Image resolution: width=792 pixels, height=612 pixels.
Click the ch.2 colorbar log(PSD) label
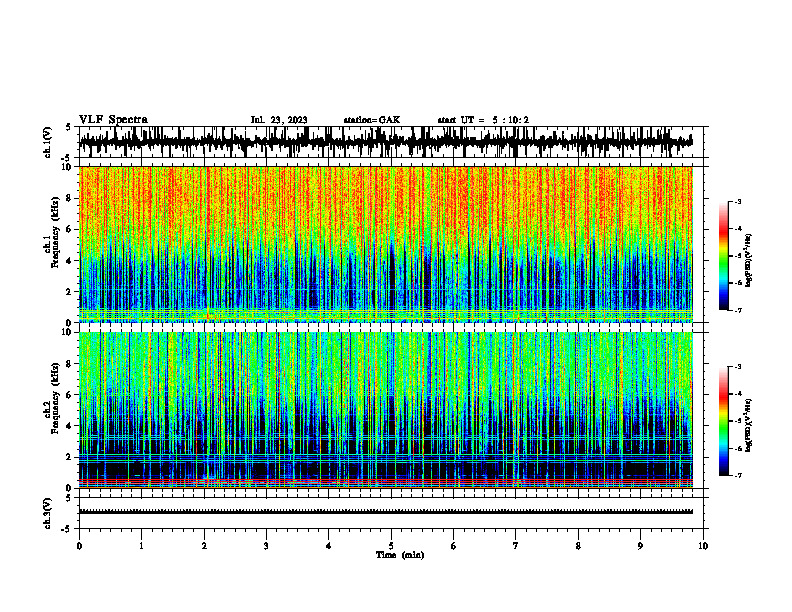[x=749, y=425]
